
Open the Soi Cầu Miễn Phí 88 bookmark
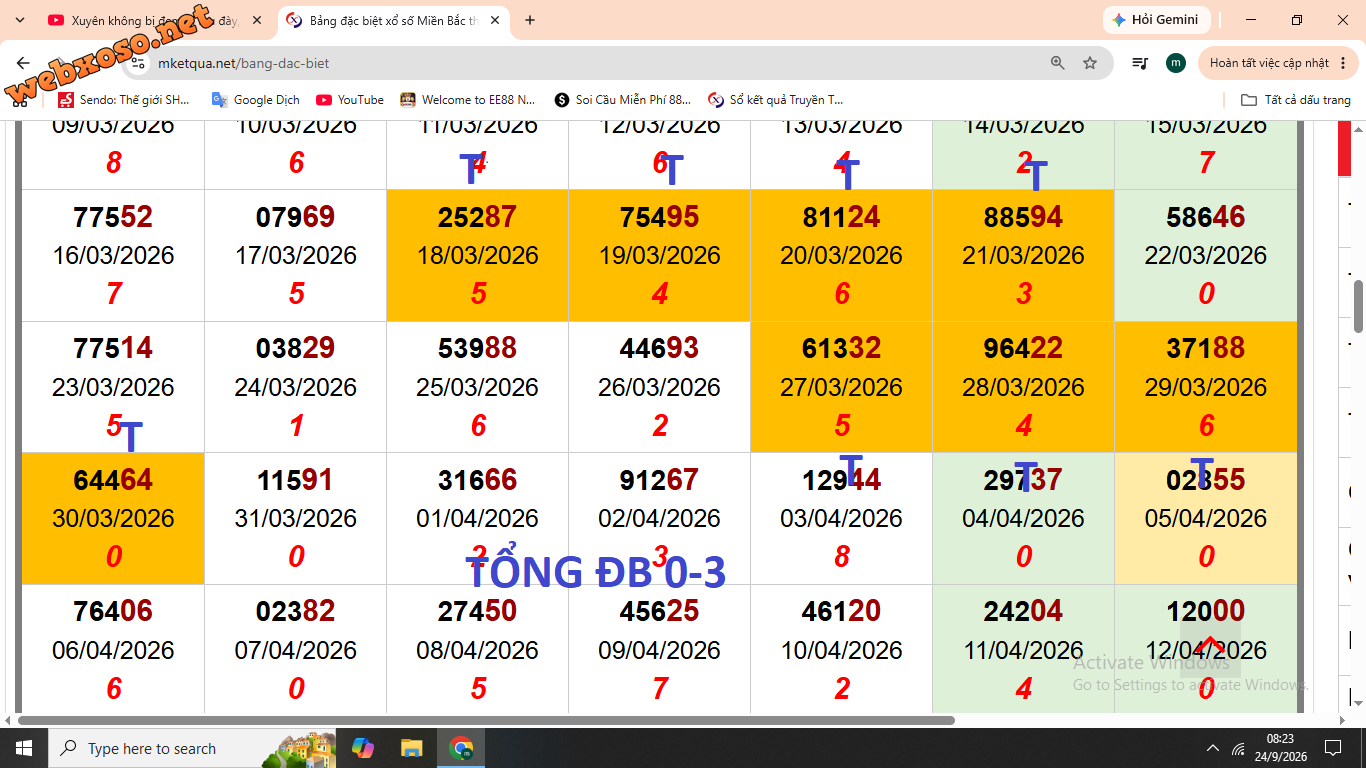coord(623,100)
